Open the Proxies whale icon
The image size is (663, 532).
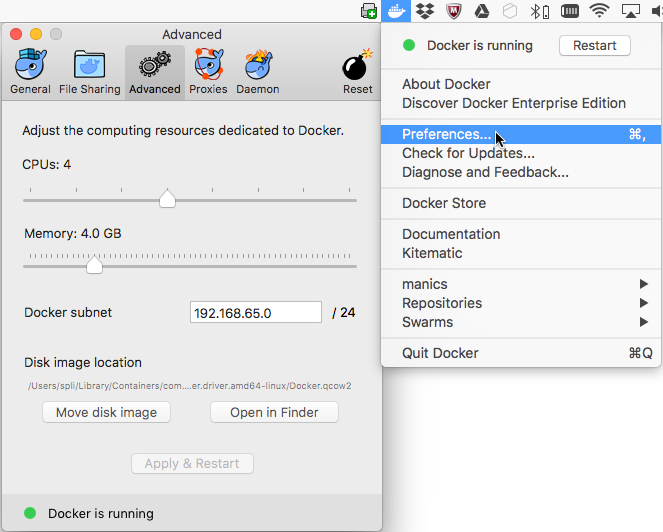(208, 64)
